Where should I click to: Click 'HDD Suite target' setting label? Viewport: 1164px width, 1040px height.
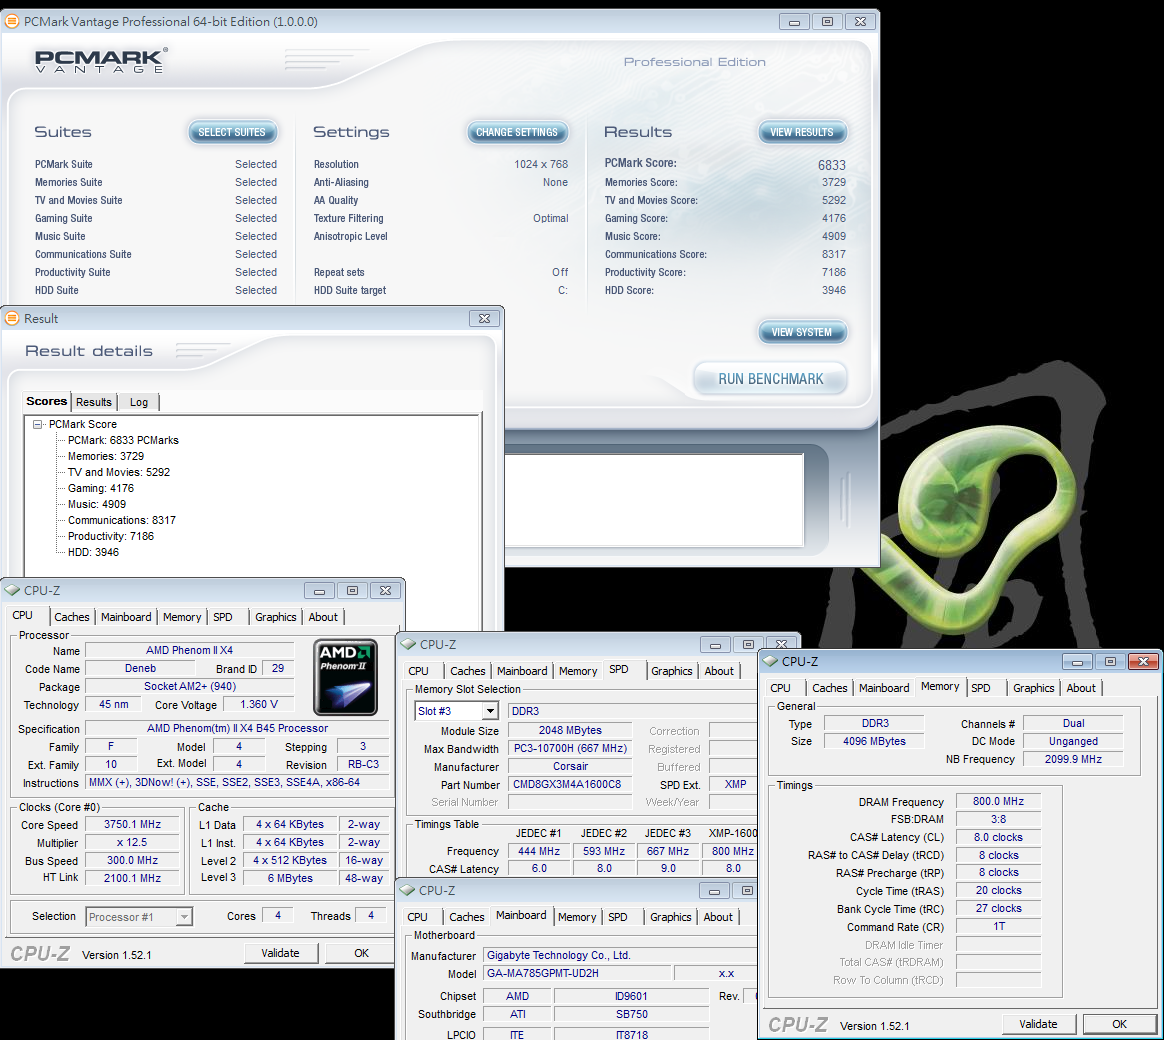pyautogui.click(x=350, y=290)
